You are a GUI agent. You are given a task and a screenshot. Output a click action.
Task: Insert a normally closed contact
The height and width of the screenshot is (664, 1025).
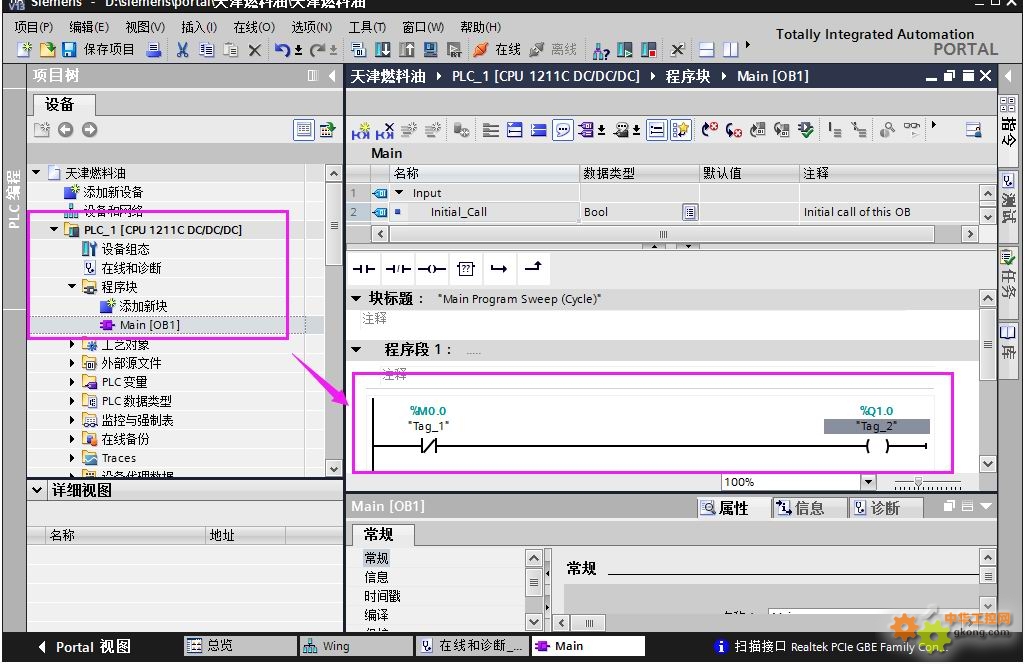point(397,269)
